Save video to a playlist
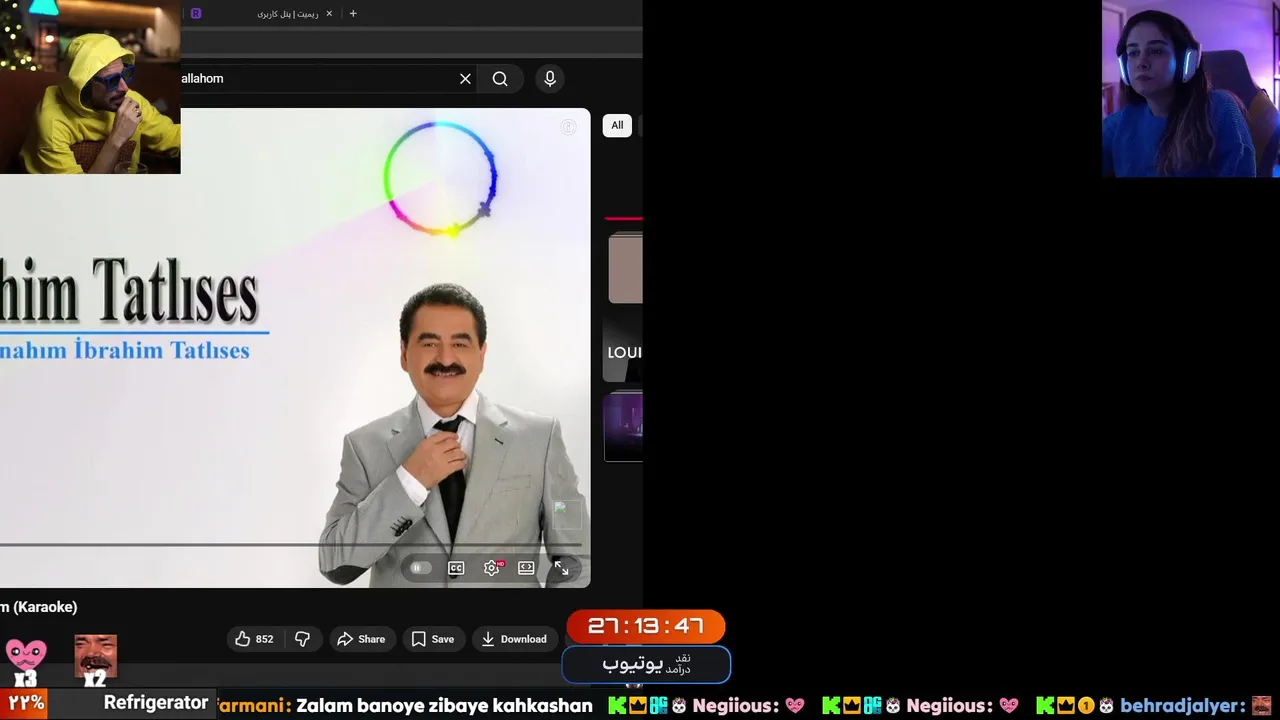Screen dimensions: 1280x720 pyautogui.click(x=432, y=639)
